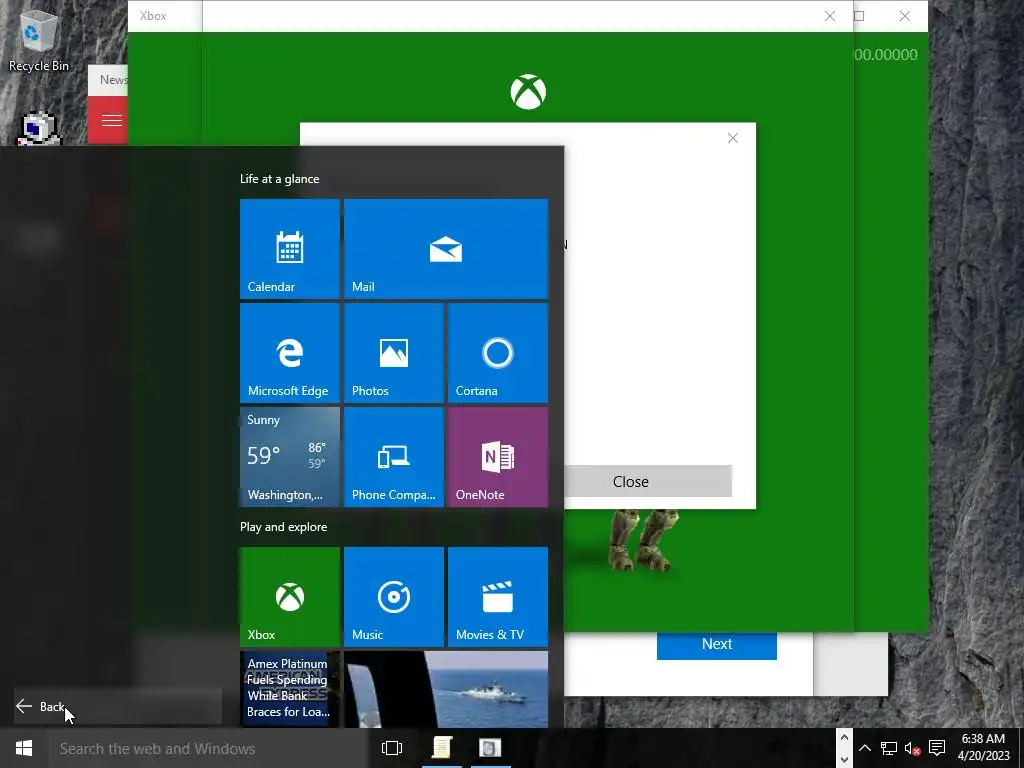Click the Life at a glance heading
Viewport: 1024px width, 768px height.
click(280, 179)
